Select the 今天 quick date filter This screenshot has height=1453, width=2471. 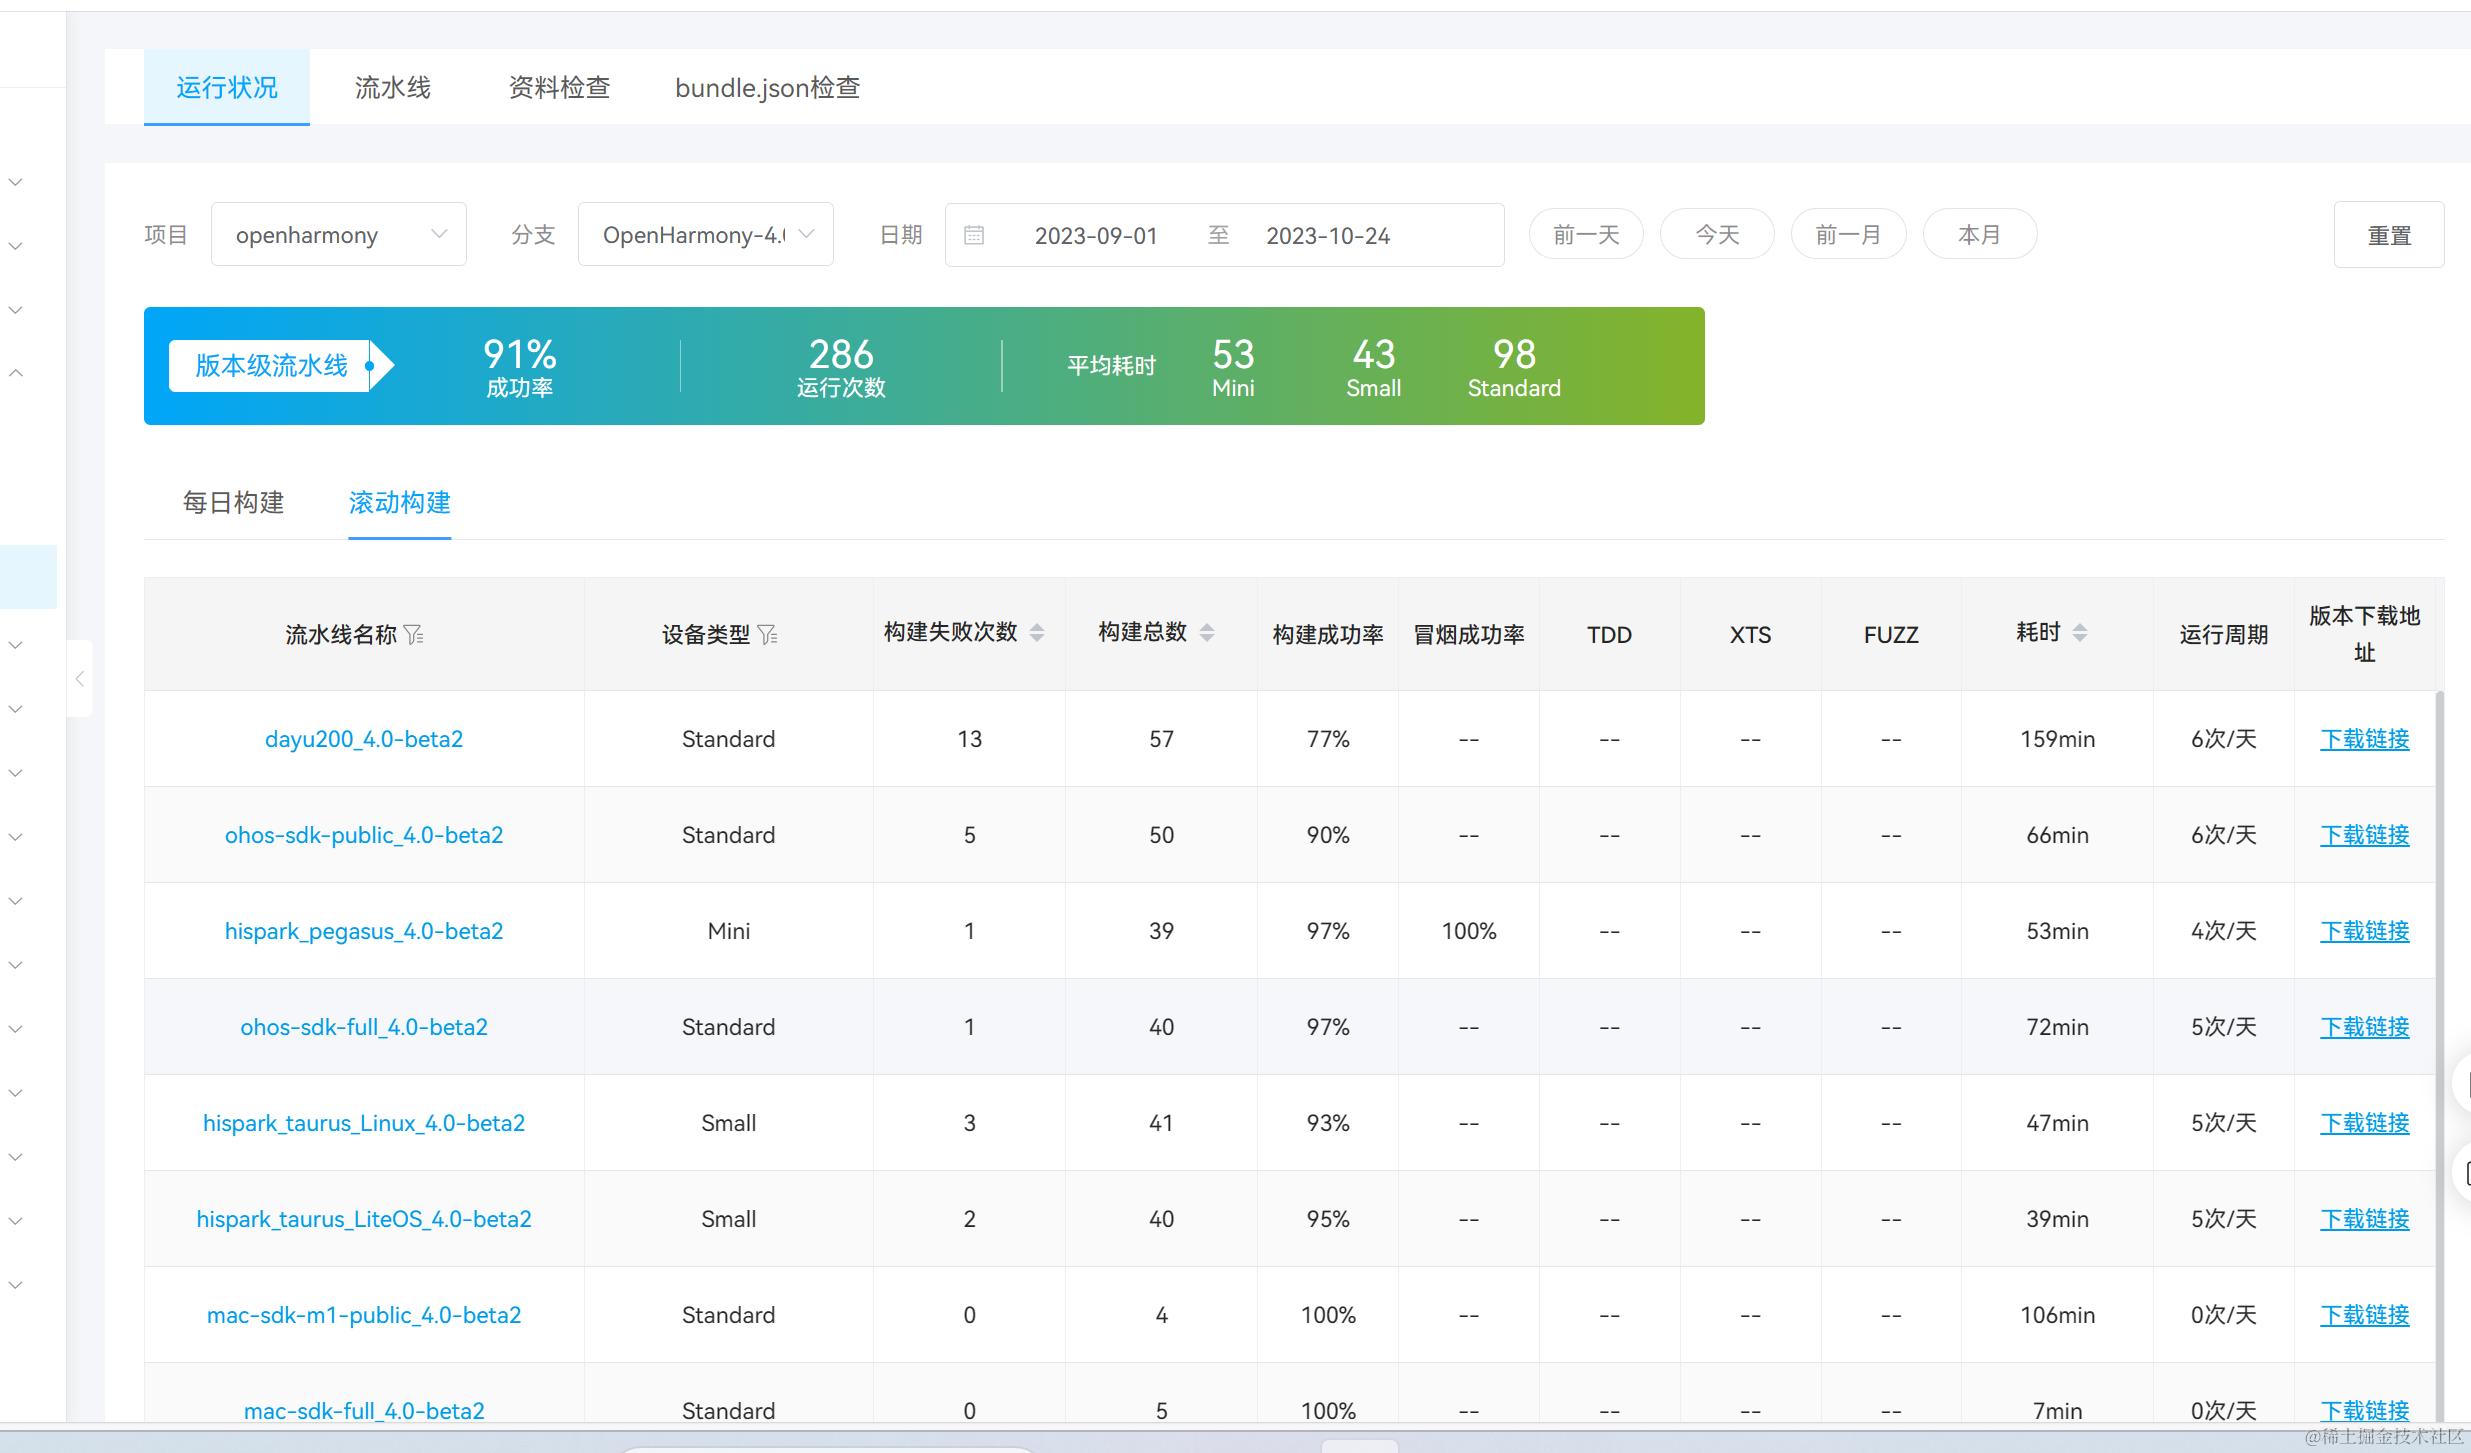(x=1717, y=235)
